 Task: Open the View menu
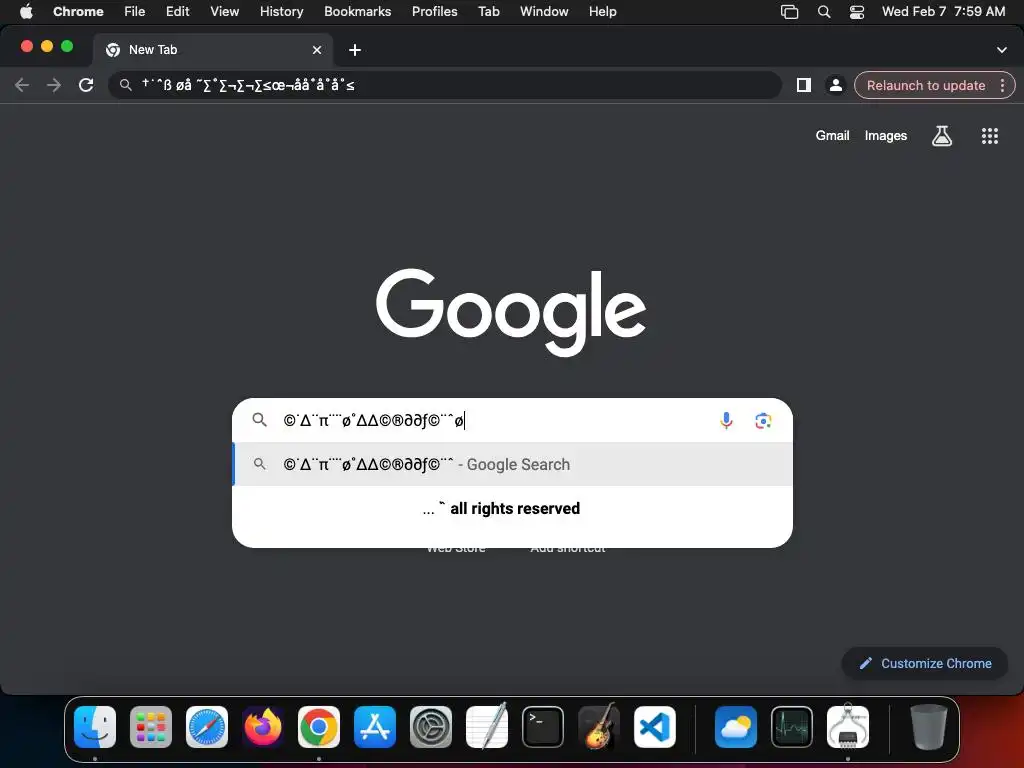[225, 11]
